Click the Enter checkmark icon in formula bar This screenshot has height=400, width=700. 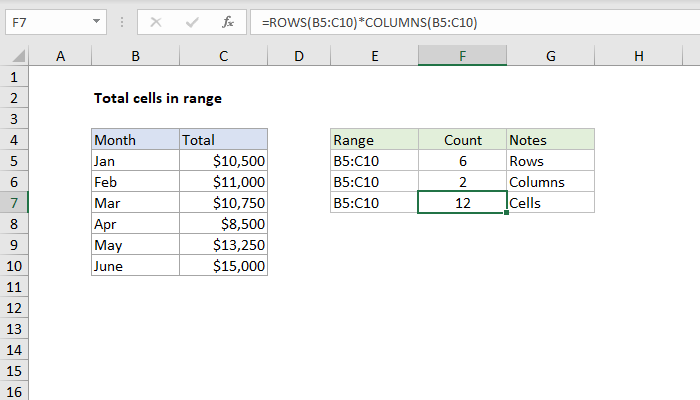point(191,21)
